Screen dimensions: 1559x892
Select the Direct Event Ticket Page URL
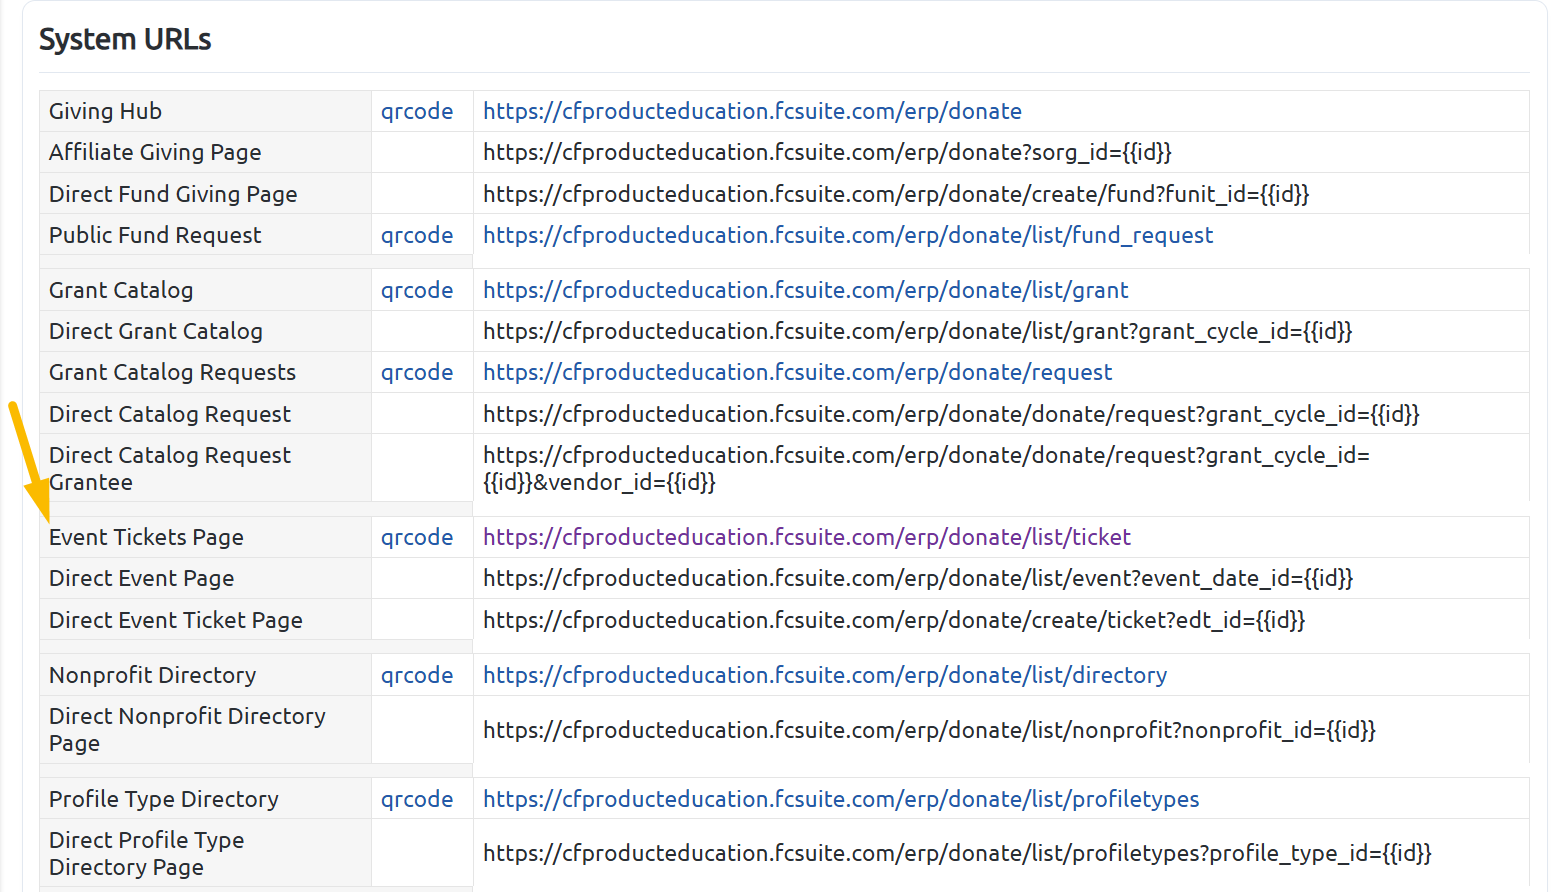tap(894, 620)
